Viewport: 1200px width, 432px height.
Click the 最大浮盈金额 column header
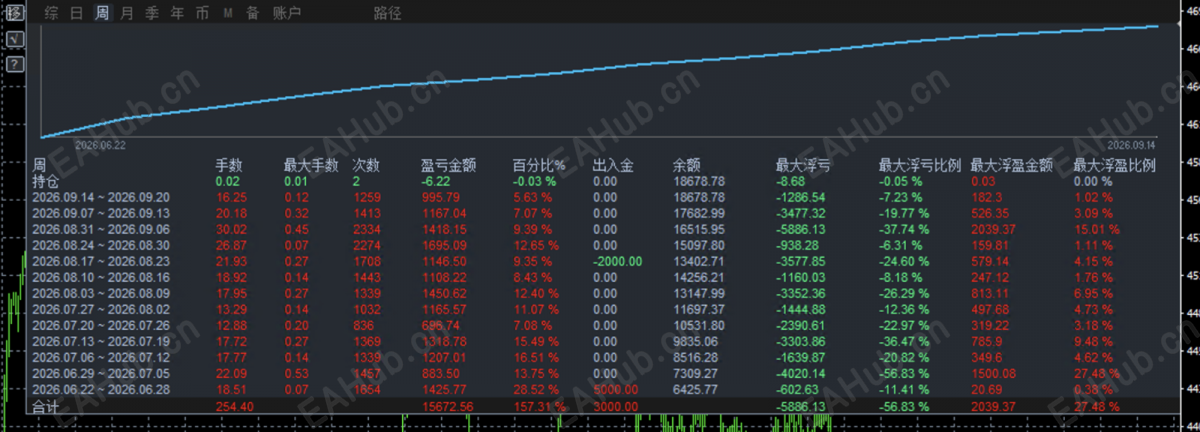point(1012,166)
